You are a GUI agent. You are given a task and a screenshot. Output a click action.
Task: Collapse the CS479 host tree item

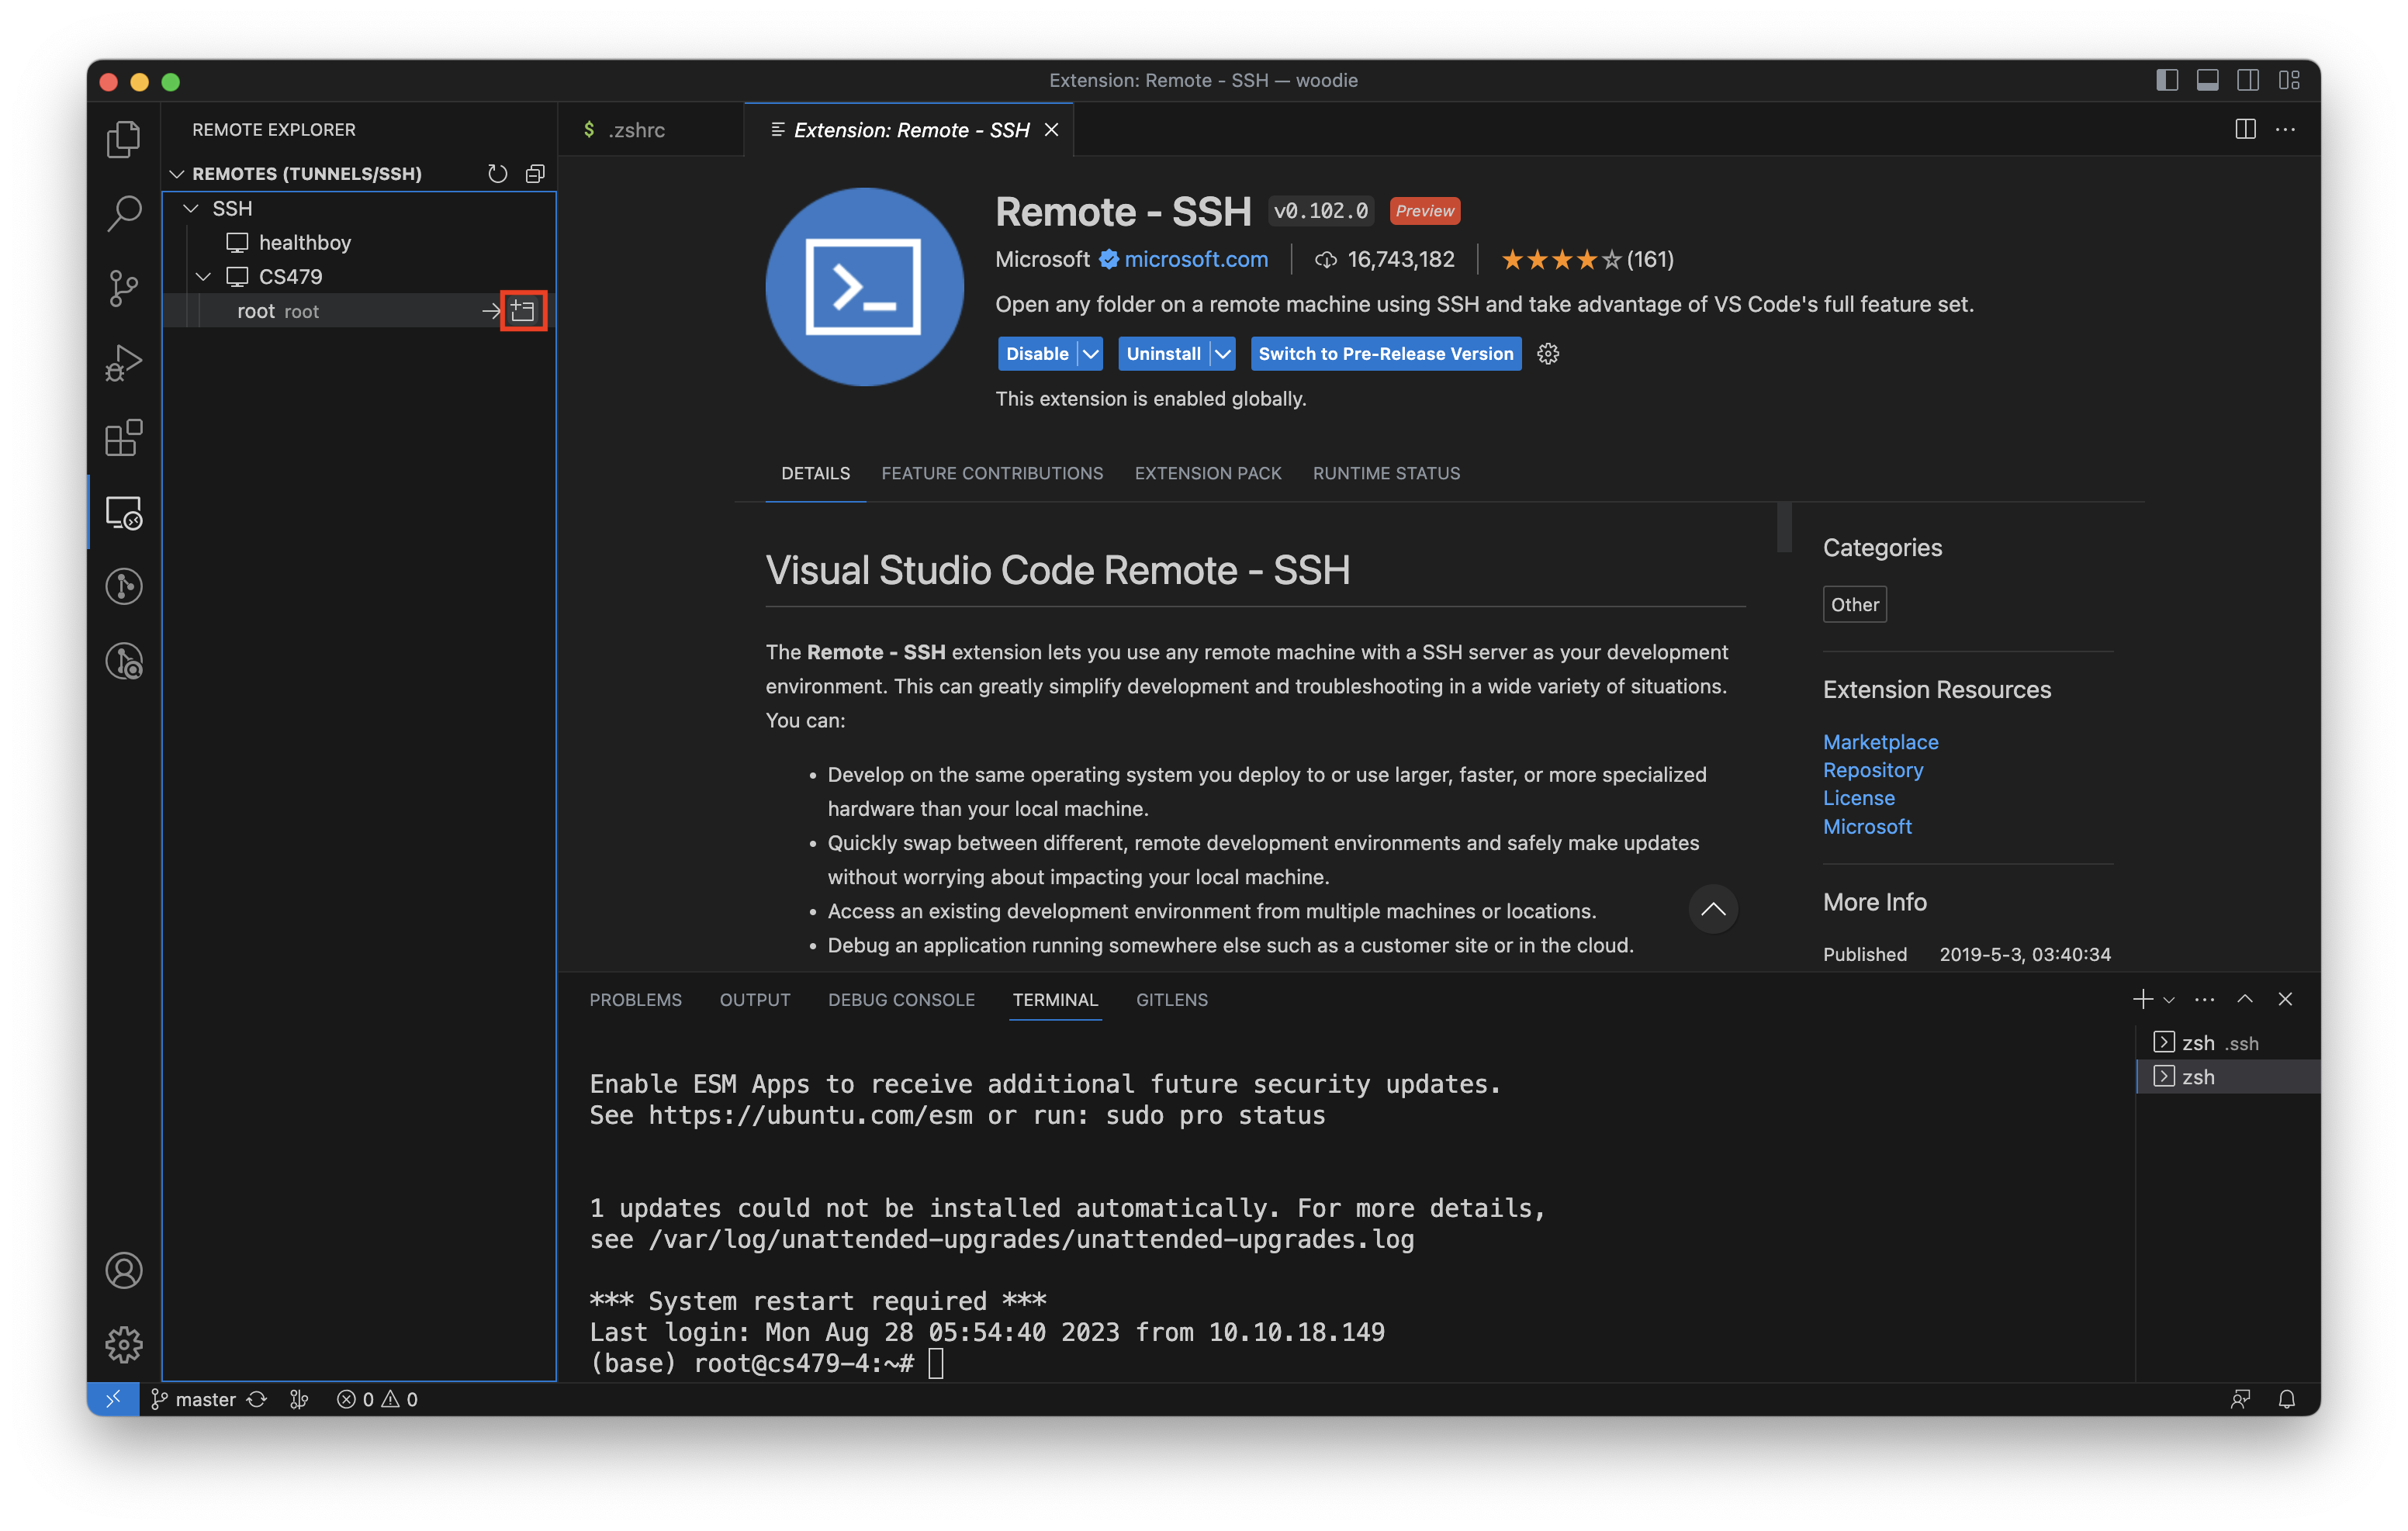(204, 277)
